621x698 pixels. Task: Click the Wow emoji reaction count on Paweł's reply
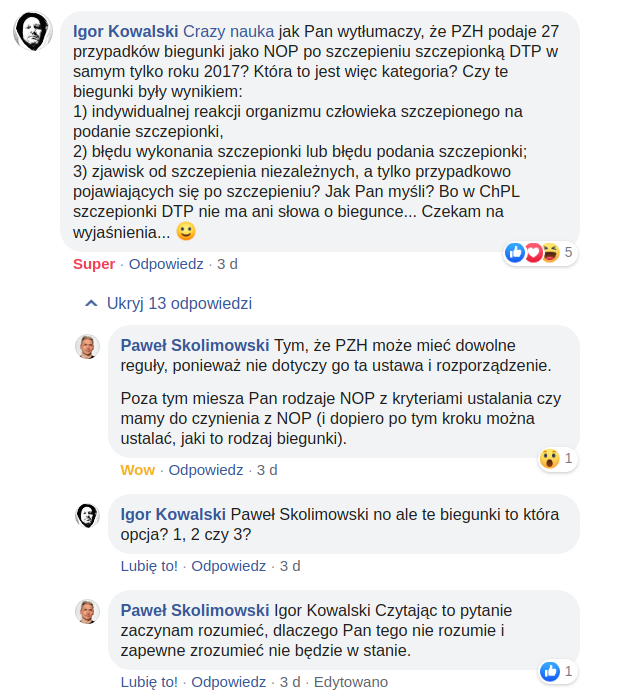click(558, 459)
